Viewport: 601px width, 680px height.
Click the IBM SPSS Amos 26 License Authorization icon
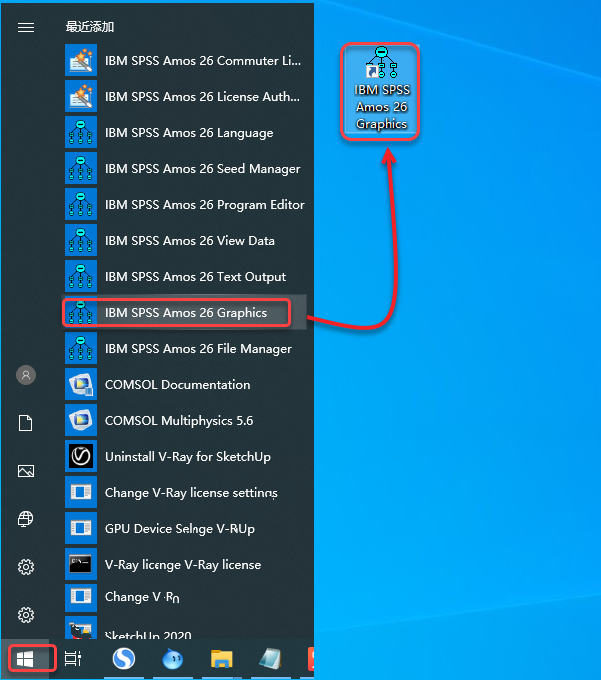[x=81, y=96]
